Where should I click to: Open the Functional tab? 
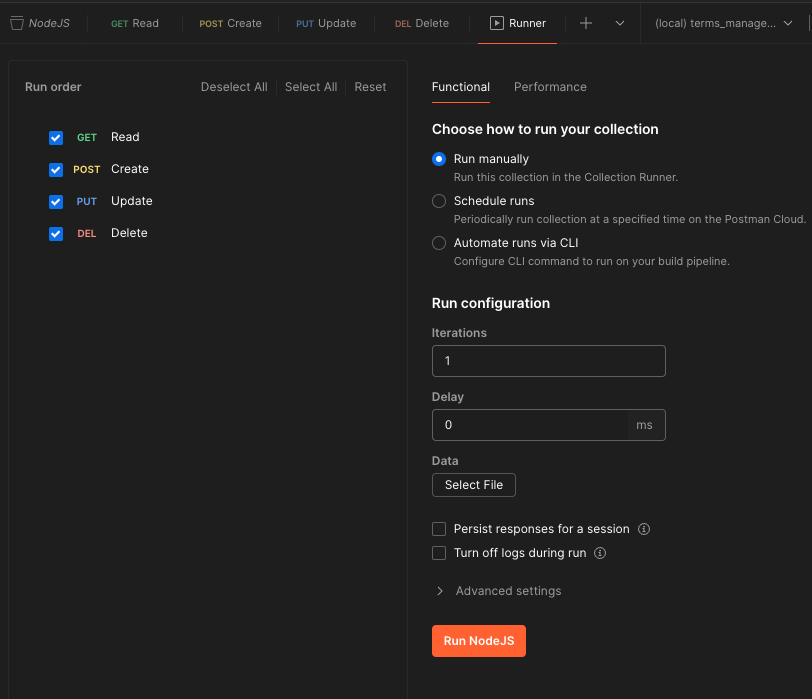[461, 87]
